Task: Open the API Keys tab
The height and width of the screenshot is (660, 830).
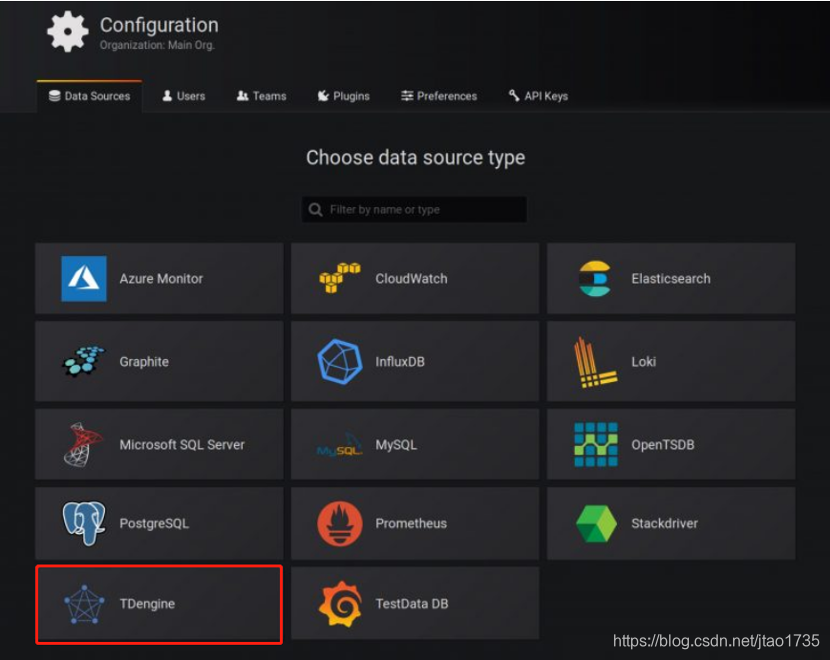Action: click(538, 96)
